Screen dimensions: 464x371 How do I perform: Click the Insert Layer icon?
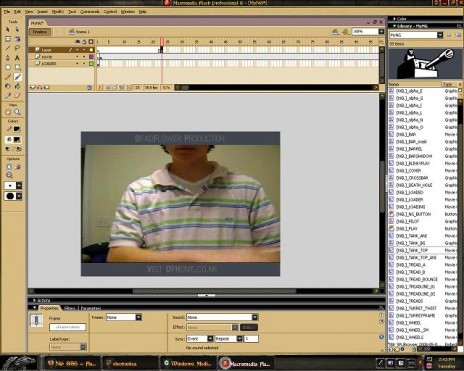[33, 87]
